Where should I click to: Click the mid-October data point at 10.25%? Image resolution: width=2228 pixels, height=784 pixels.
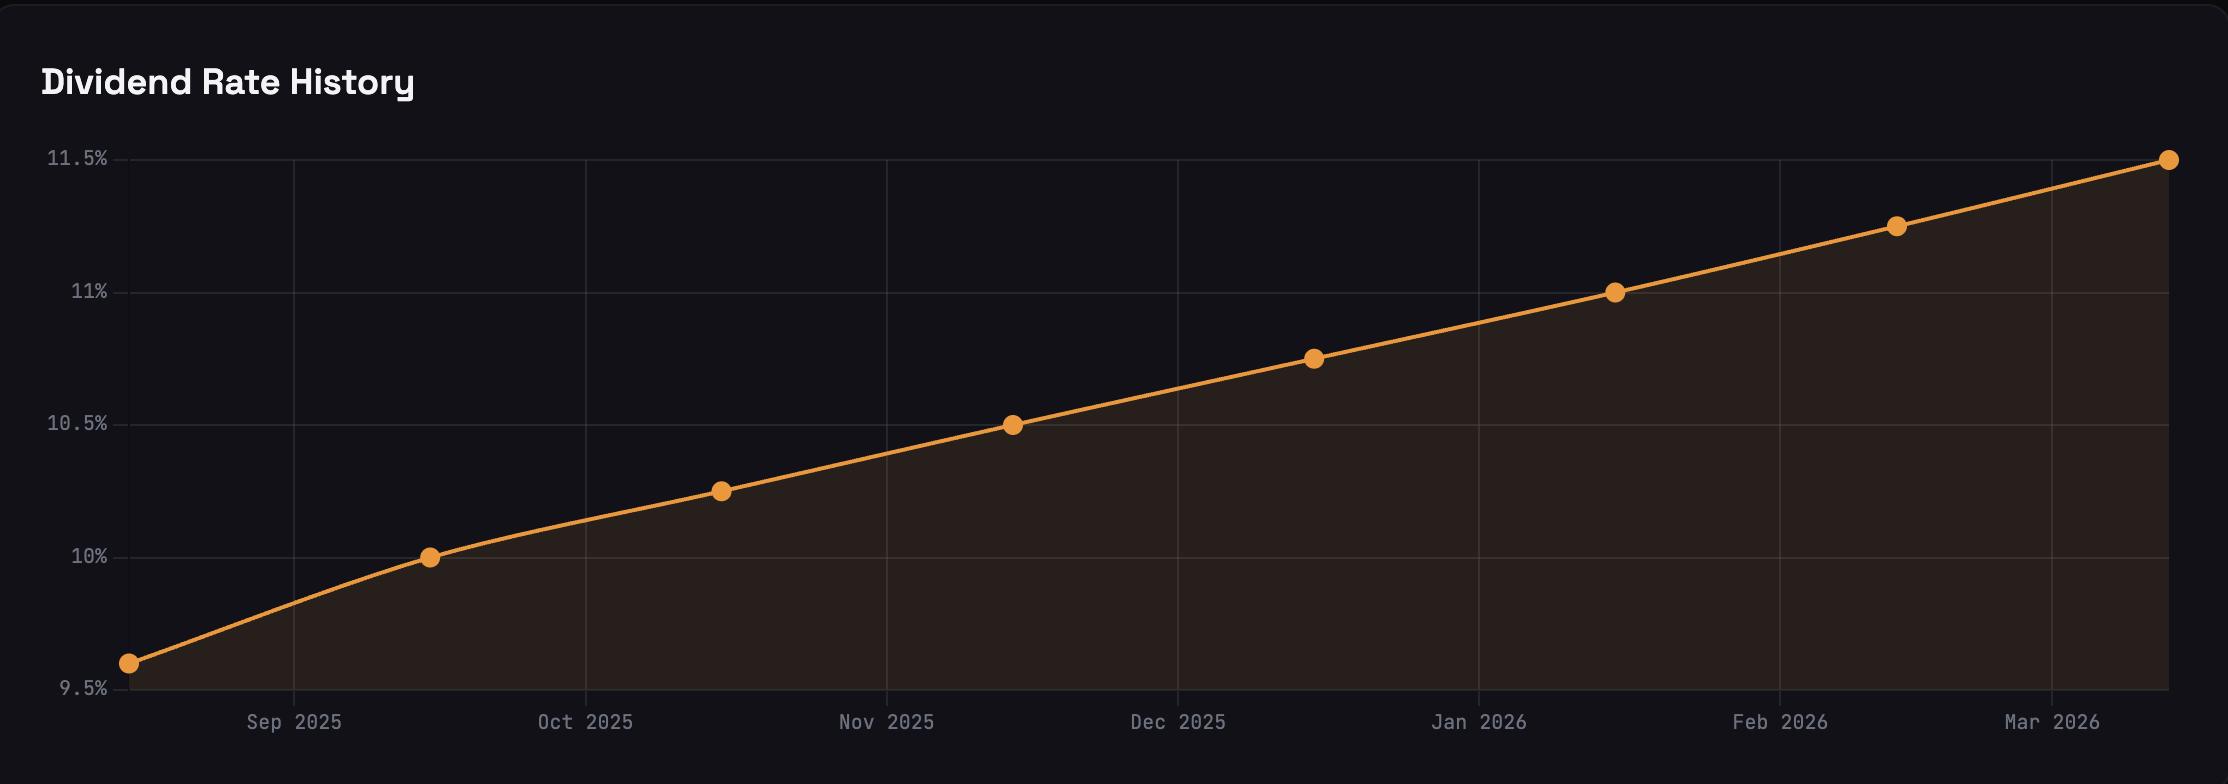coord(721,491)
